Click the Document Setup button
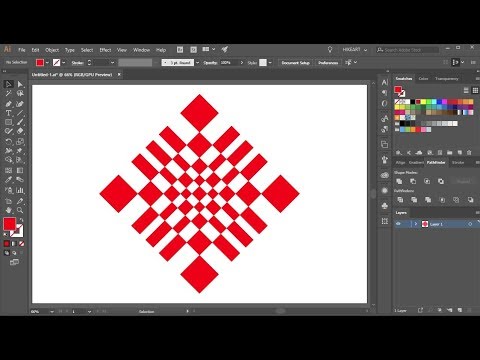 (x=296, y=62)
